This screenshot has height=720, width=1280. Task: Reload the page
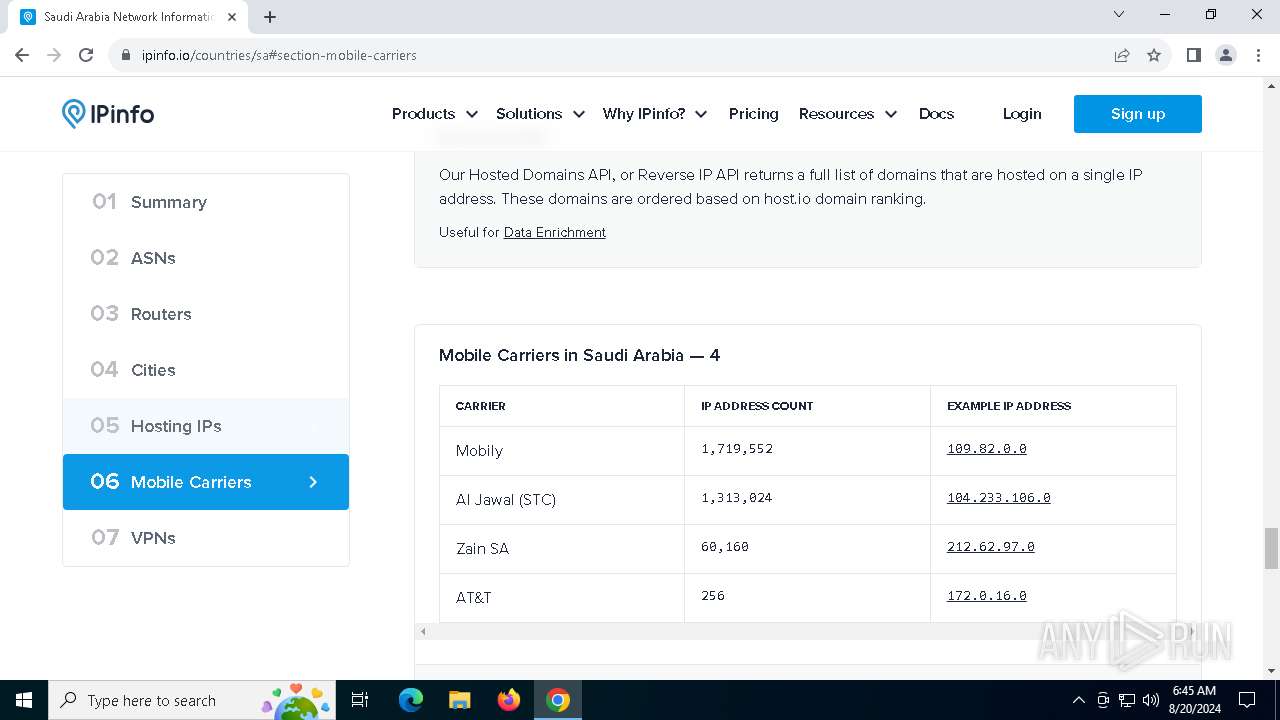point(86,55)
